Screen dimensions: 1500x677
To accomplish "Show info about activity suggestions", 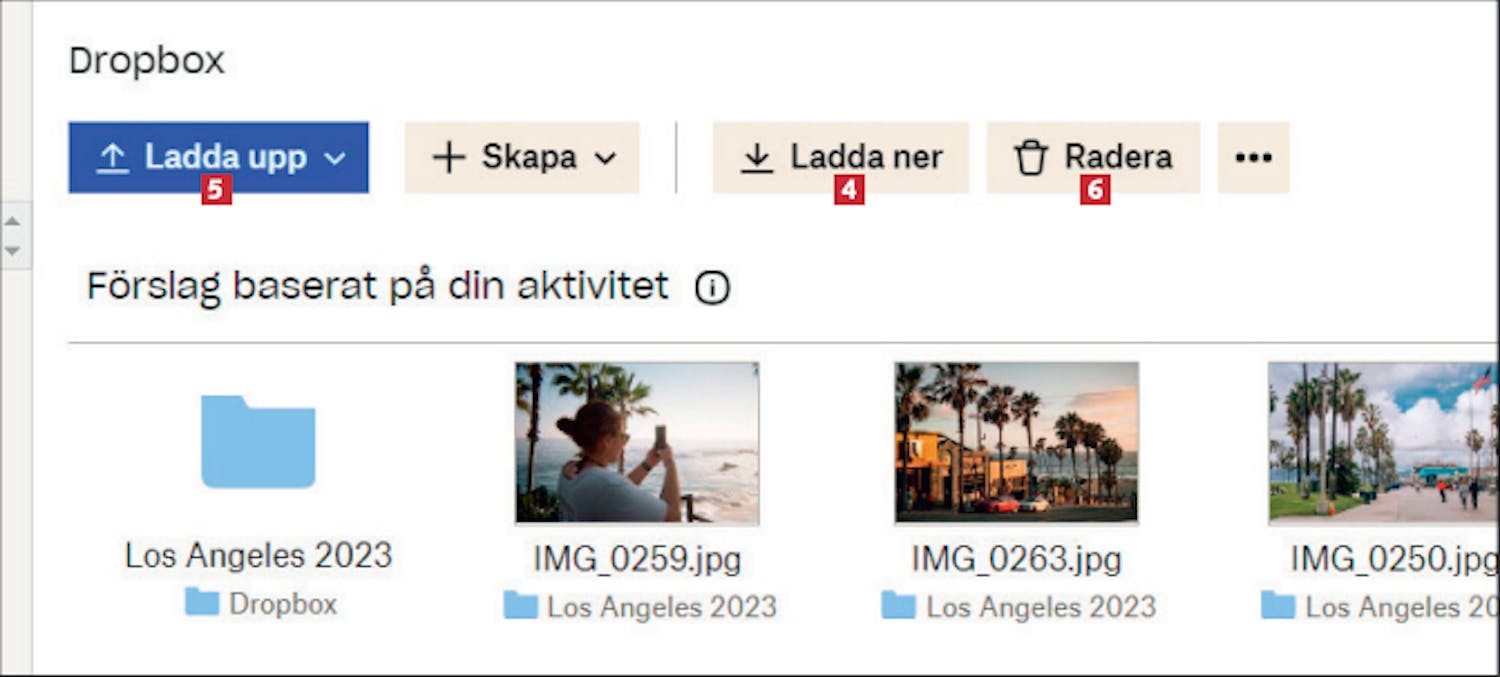I will [x=712, y=288].
